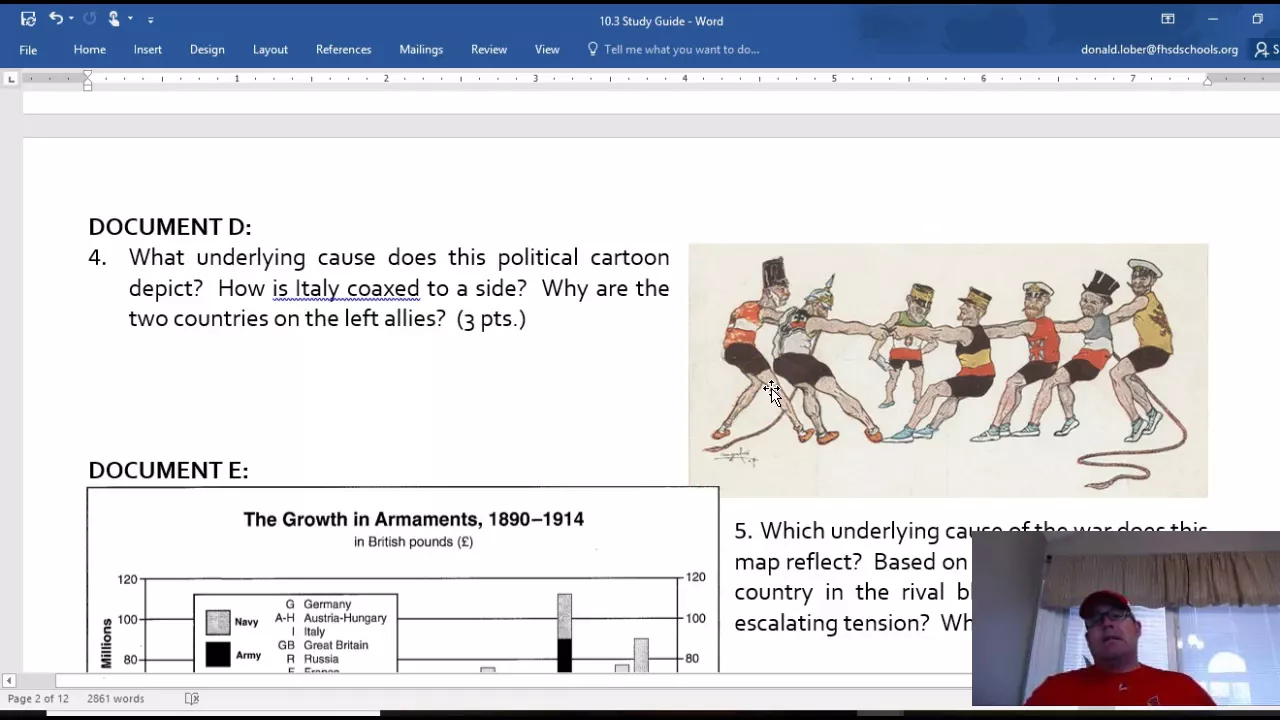Click the right indent marker on the ruler
Viewport: 1280px width, 720px height.
(x=1207, y=80)
